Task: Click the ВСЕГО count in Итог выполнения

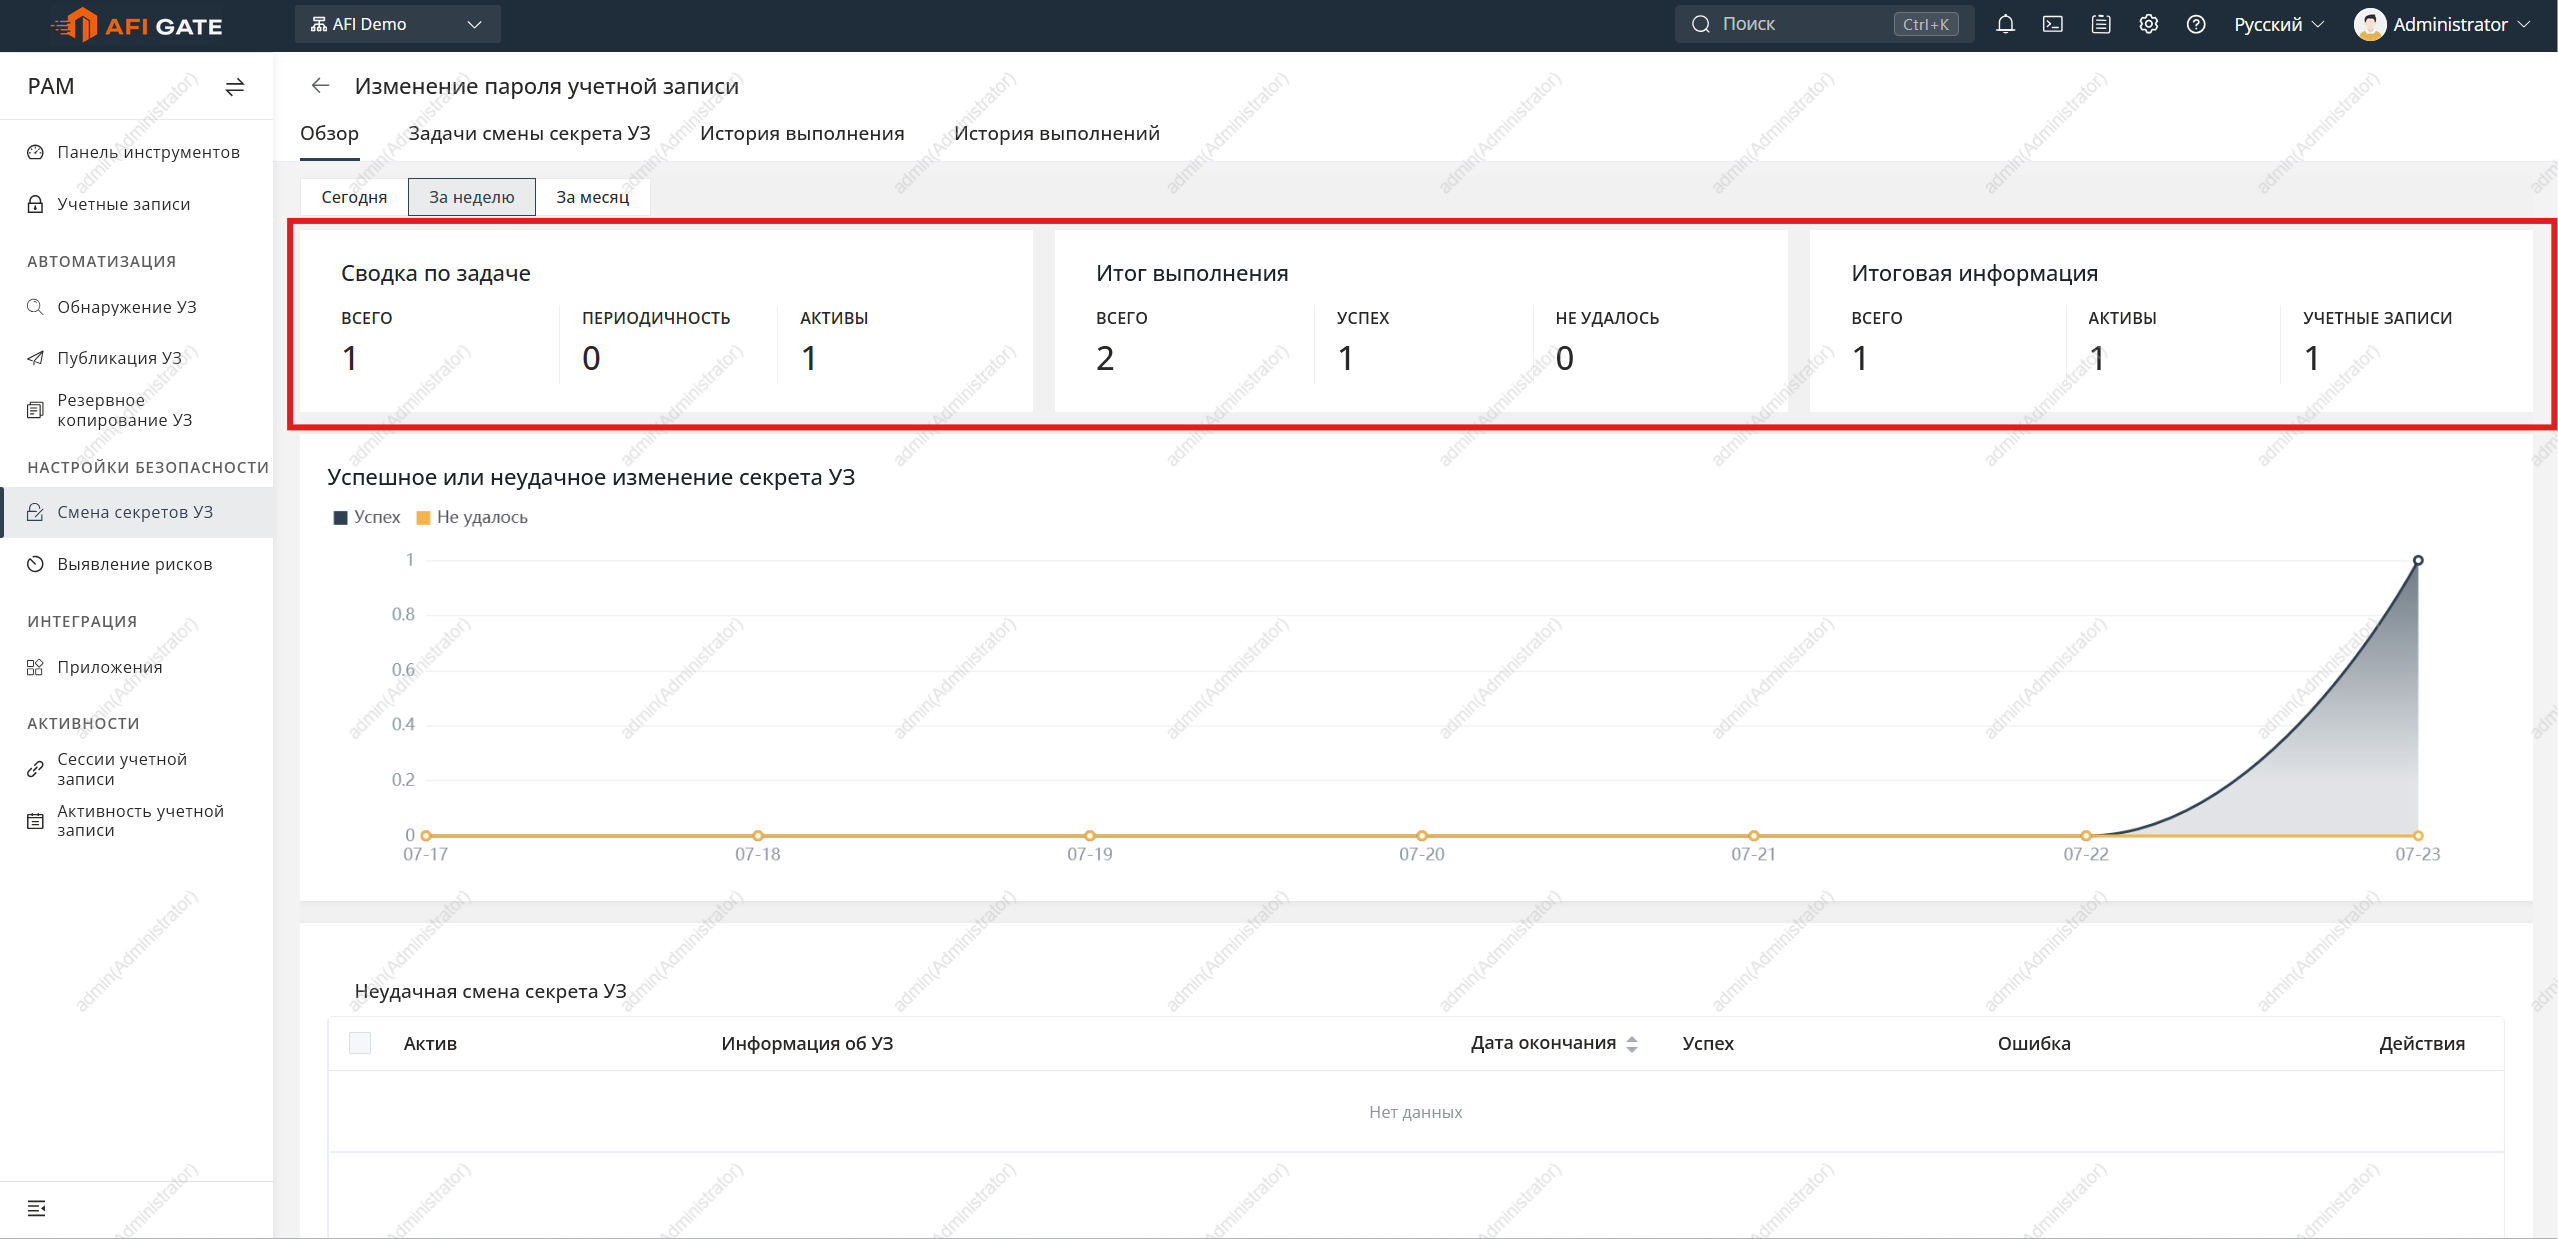Action: (x=1105, y=358)
